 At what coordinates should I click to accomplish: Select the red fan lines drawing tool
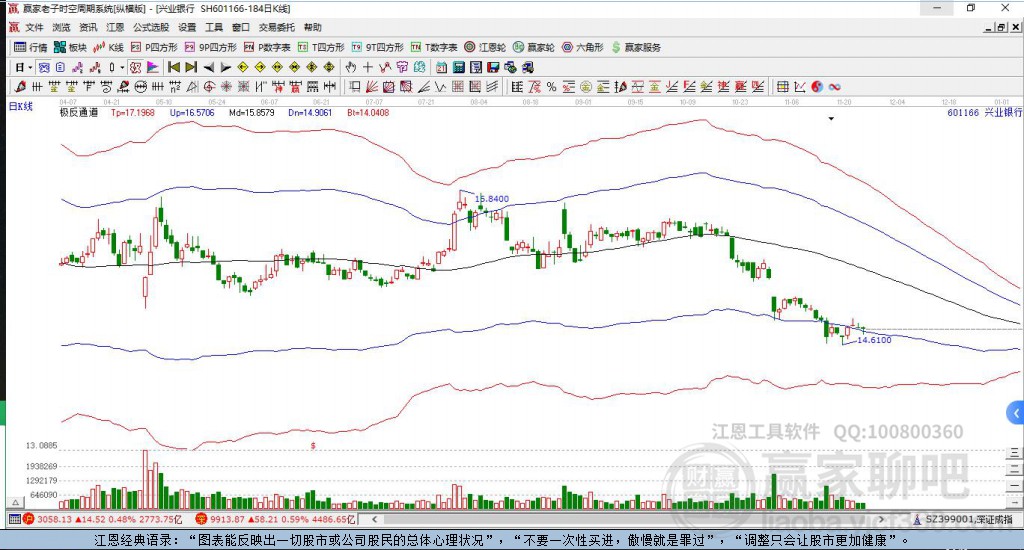click(x=370, y=86)
